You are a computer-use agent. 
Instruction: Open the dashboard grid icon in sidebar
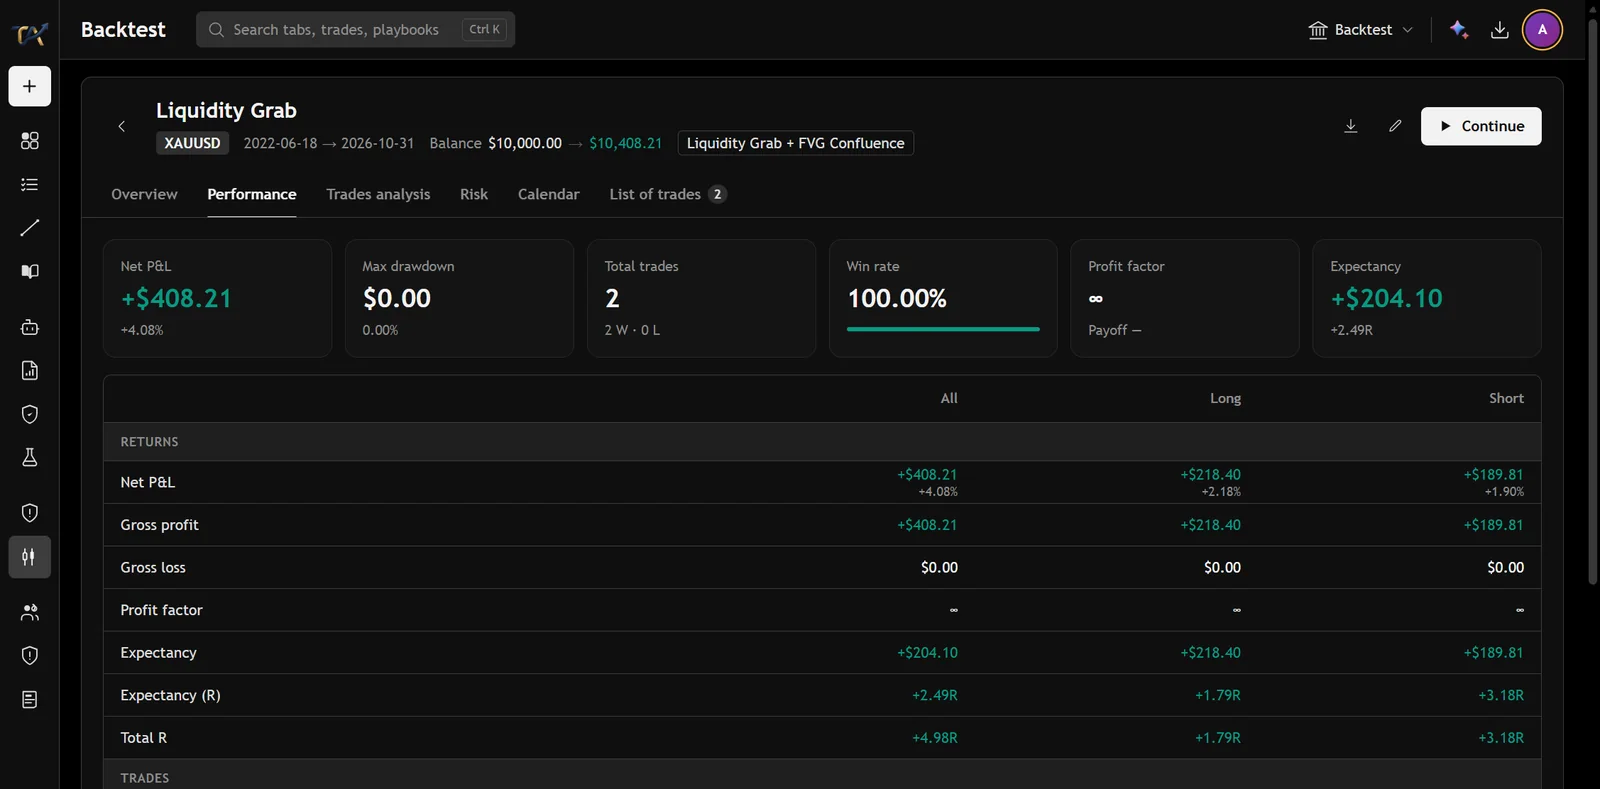(x=30, y=141)
